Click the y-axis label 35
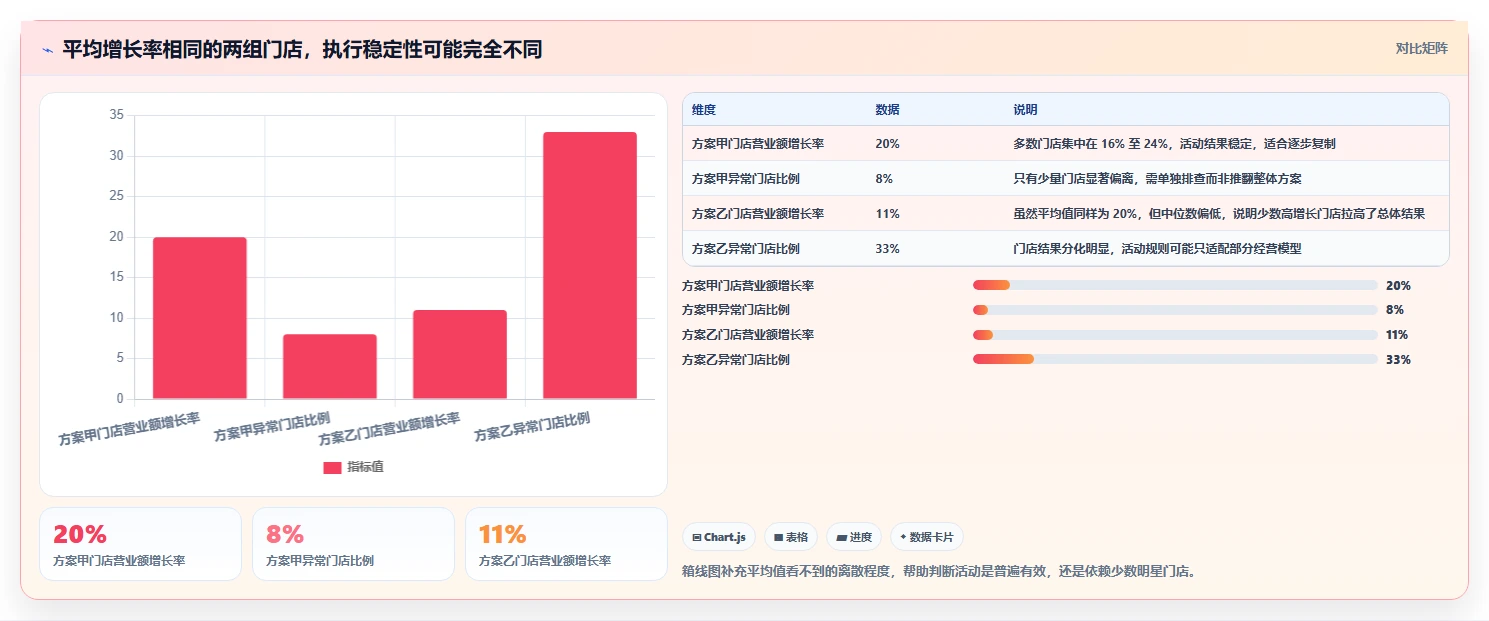The image size is (1489, 621). click(116, 115)
